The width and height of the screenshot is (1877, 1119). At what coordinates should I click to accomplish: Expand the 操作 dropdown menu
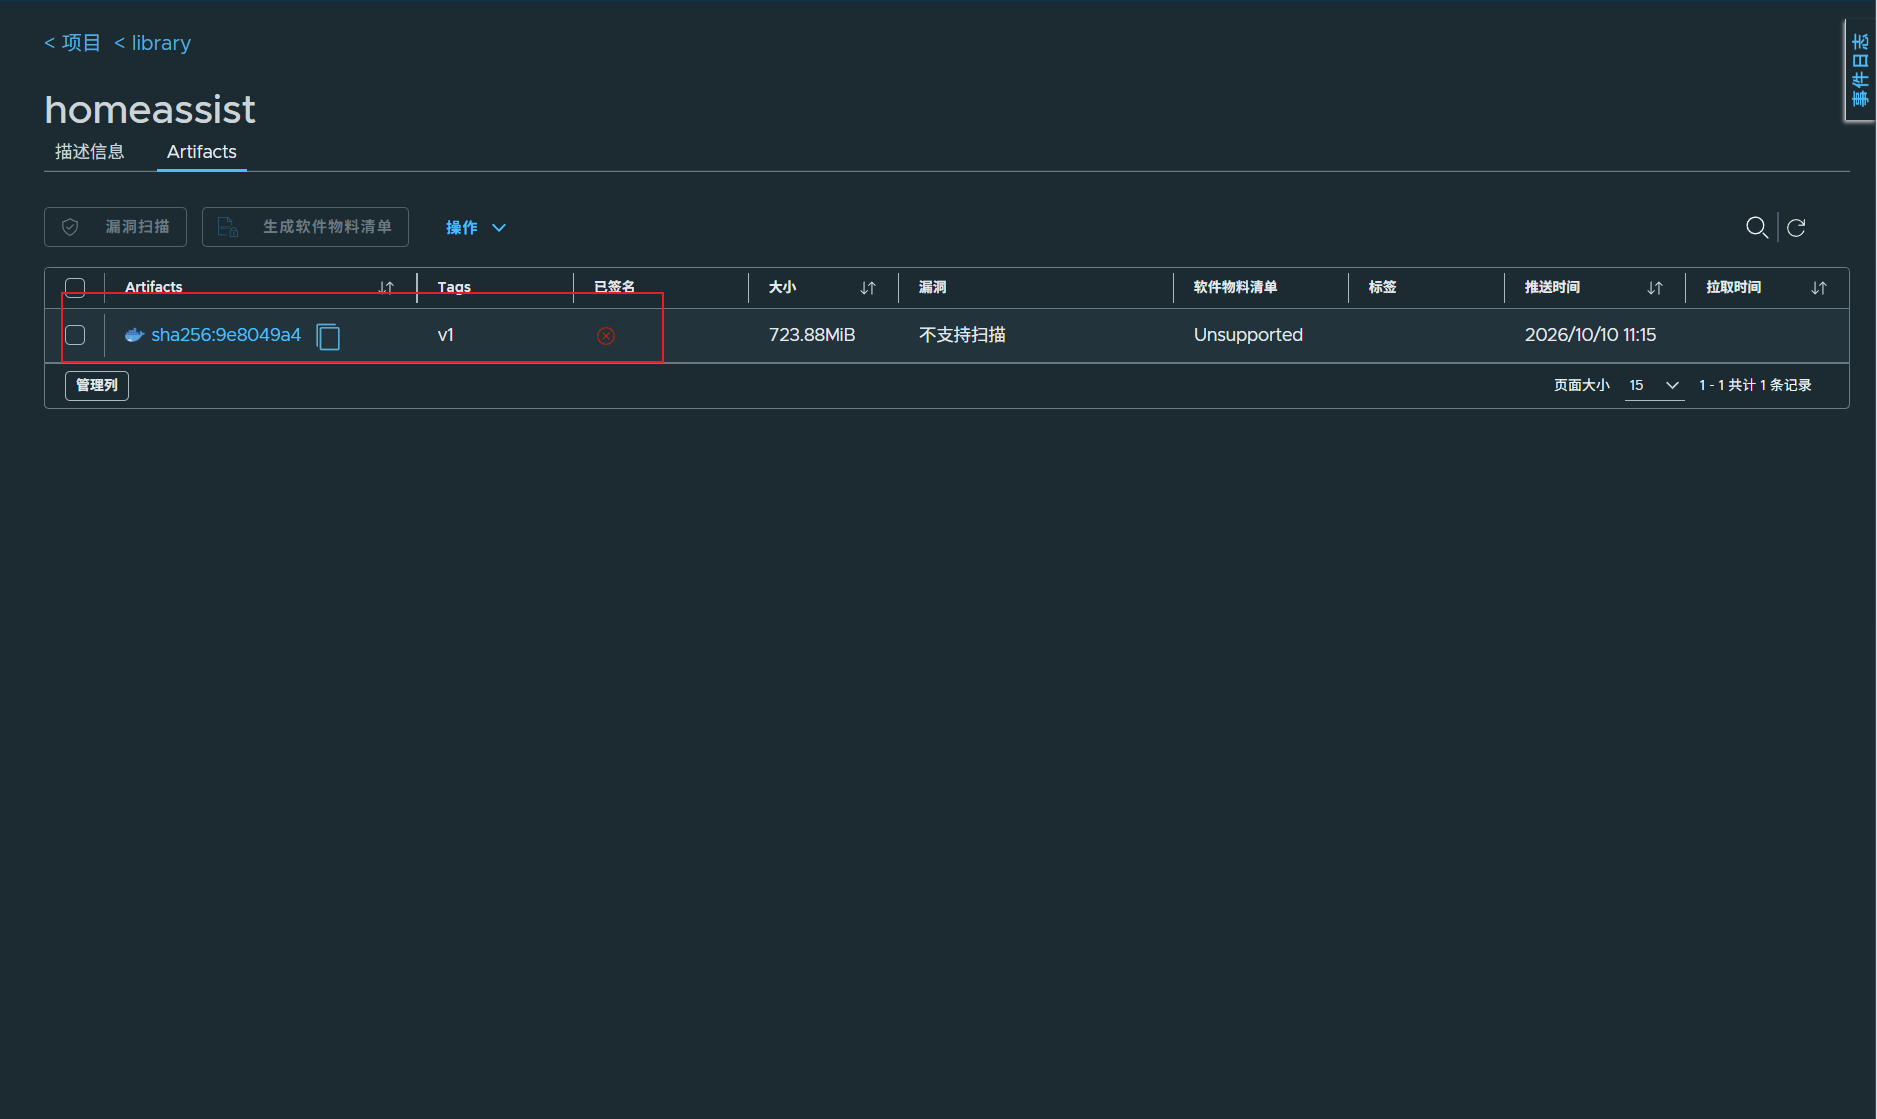click(x=476, y=228)
